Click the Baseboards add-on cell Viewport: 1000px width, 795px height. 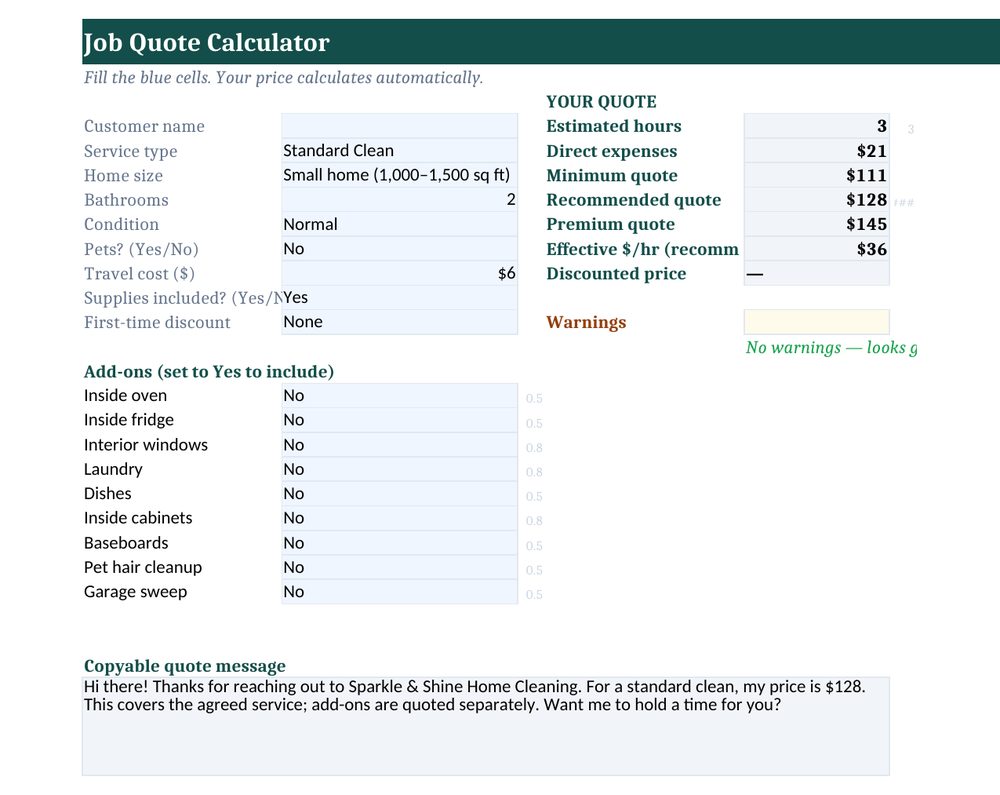click(x=399, y=543)
